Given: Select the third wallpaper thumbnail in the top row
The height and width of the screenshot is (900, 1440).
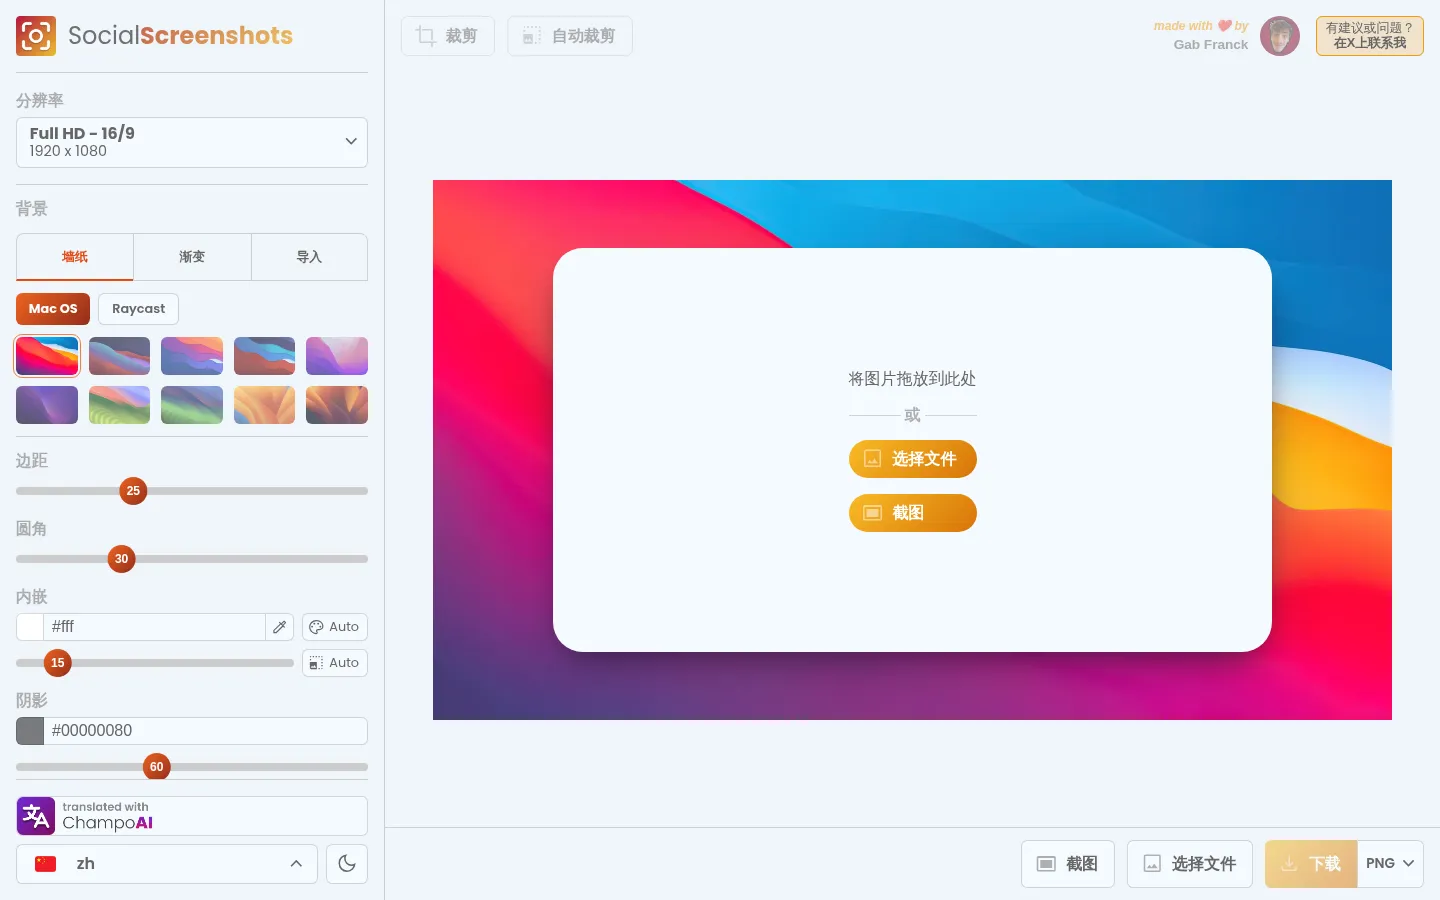Looking at the screenshot, I should 192,356.
